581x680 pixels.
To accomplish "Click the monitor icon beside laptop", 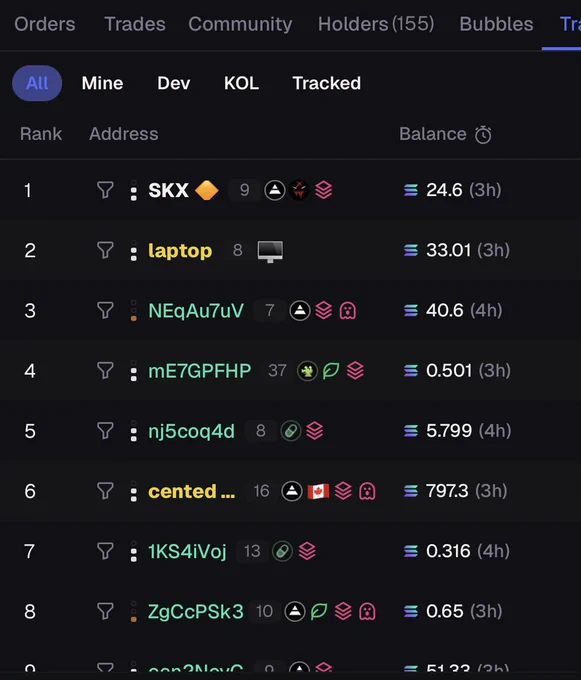I will 270,251.
